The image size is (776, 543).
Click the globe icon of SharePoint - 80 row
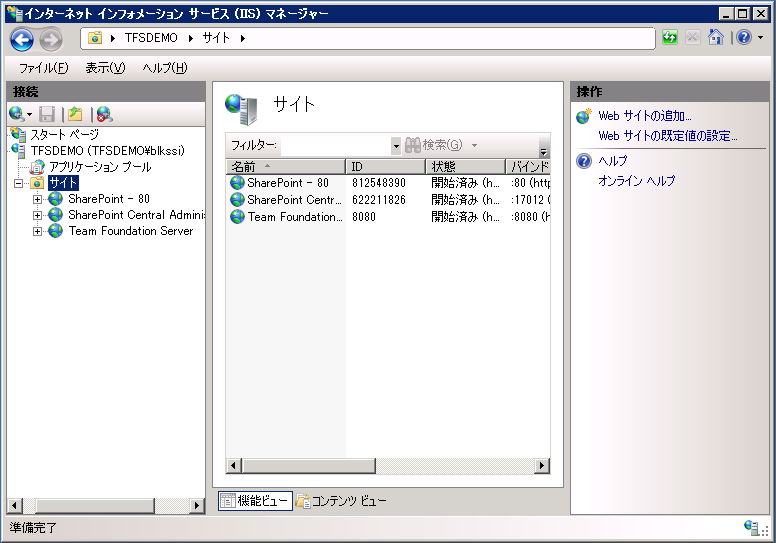(238, 183)
